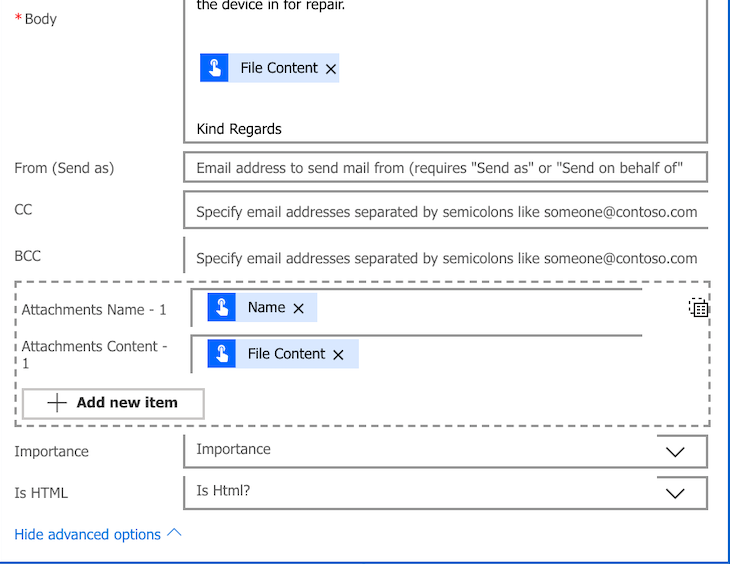730x564 pixels.
Task: Click the Kind Regards text in Body
Action: pyautogui.click(x=239, y=129)
